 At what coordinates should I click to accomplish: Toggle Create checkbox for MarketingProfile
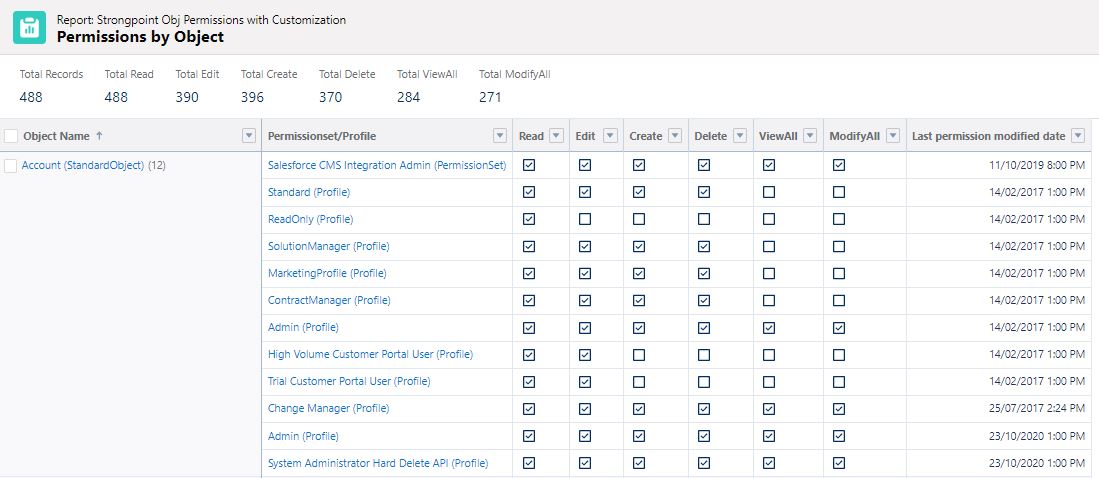(x=639, y=273)
